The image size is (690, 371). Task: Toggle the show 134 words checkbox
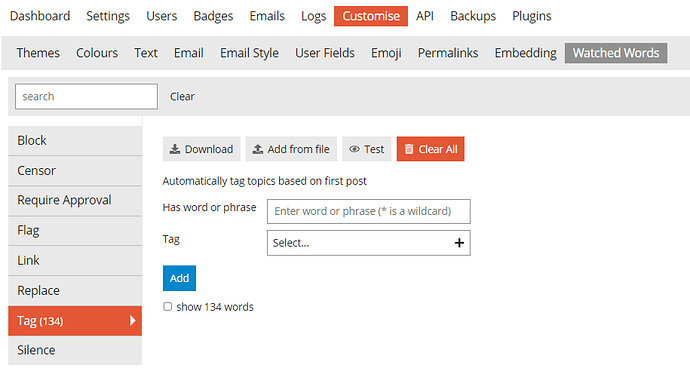[168, 306]
